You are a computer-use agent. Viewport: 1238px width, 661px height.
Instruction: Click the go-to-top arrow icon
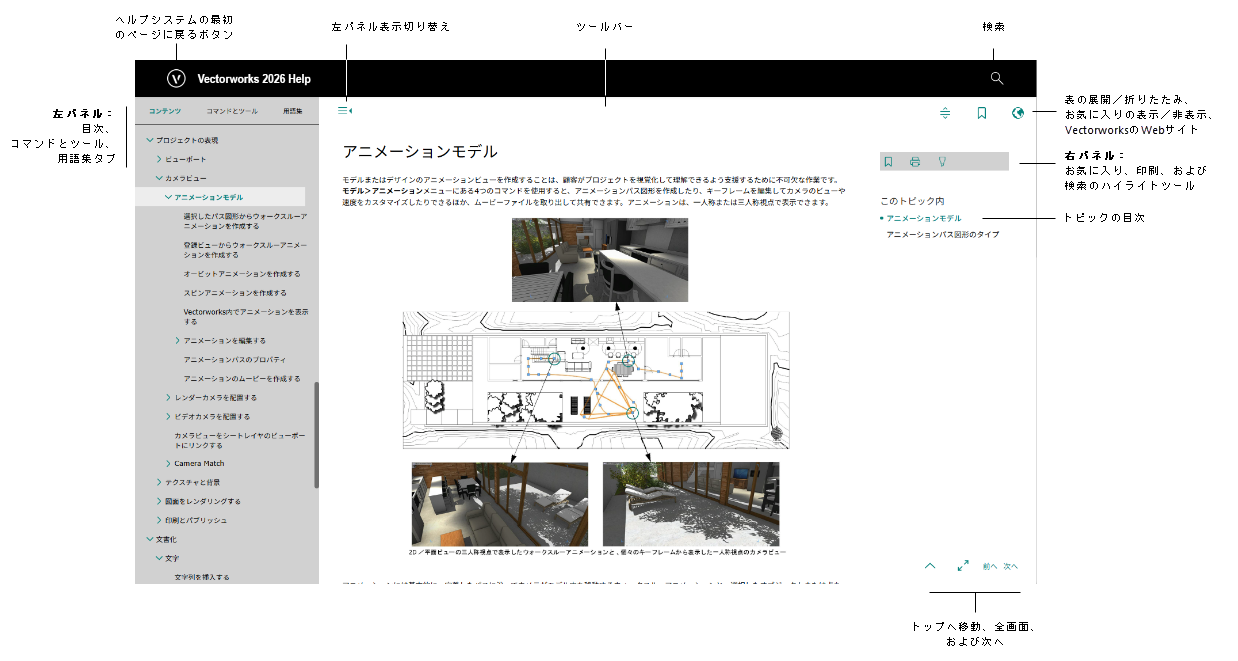tap(930, 565)
